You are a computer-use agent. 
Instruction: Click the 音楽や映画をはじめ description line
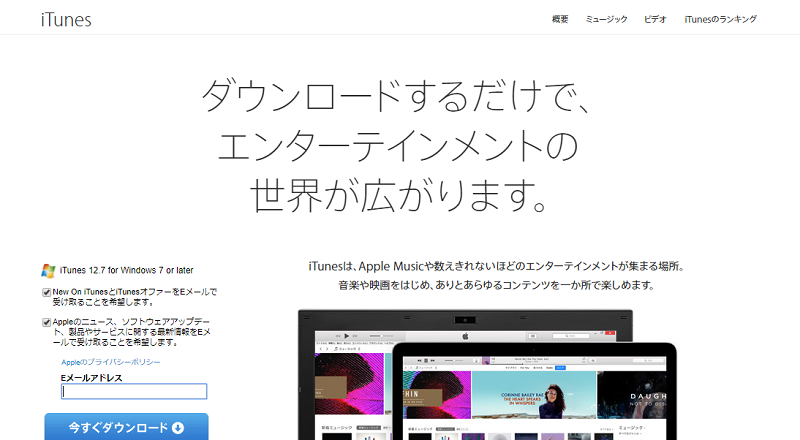496,285
